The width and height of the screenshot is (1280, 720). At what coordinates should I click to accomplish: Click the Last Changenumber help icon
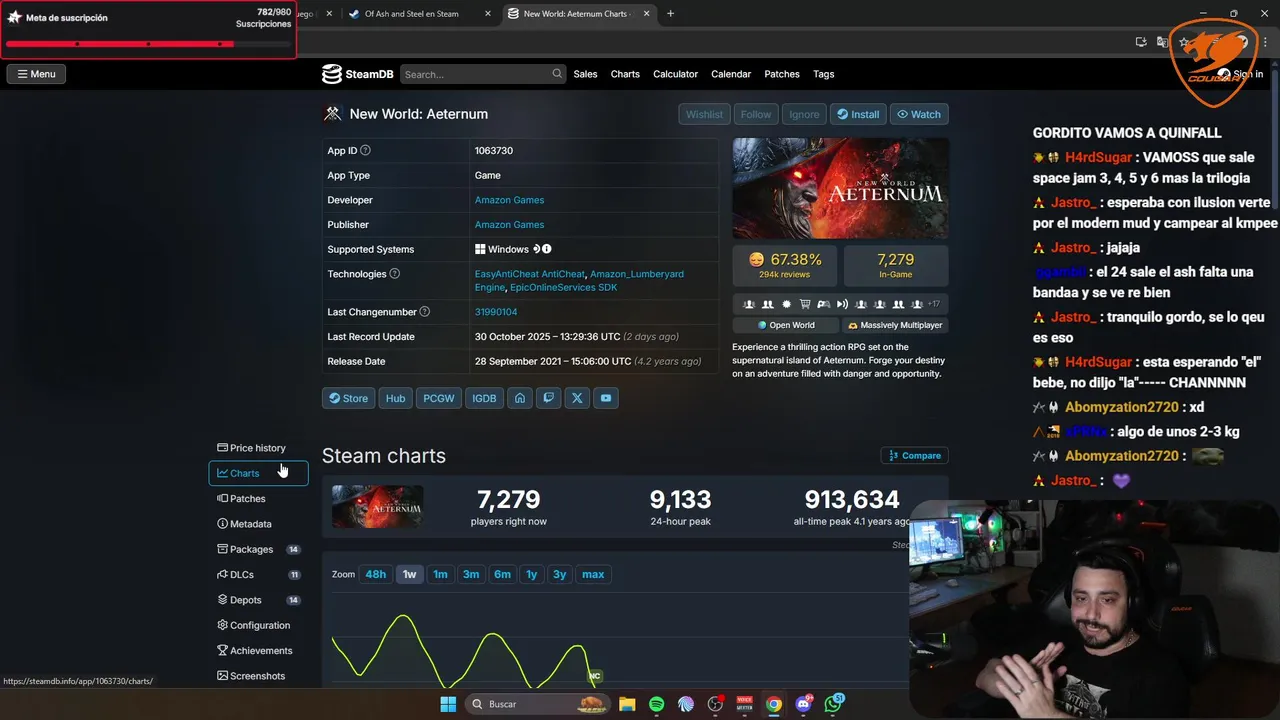[425, 312]
